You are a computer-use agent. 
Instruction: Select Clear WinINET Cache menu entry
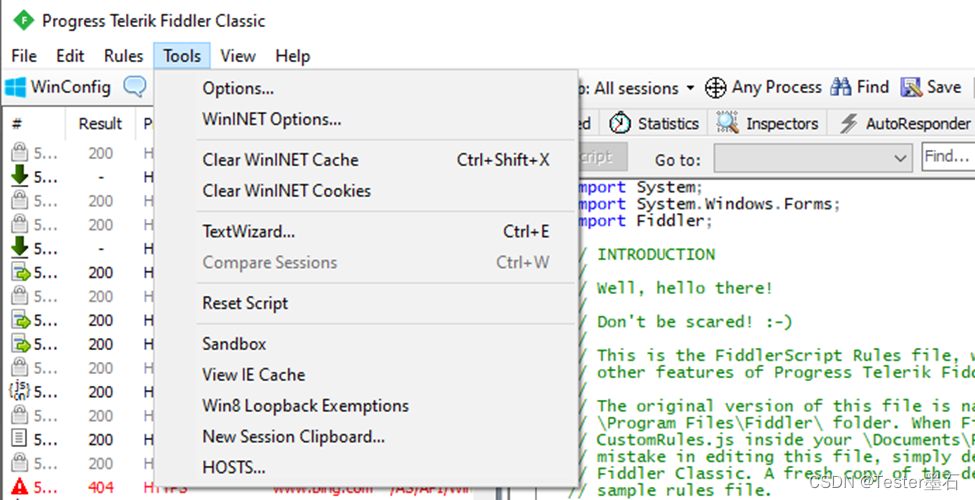[x=280, y=160]
